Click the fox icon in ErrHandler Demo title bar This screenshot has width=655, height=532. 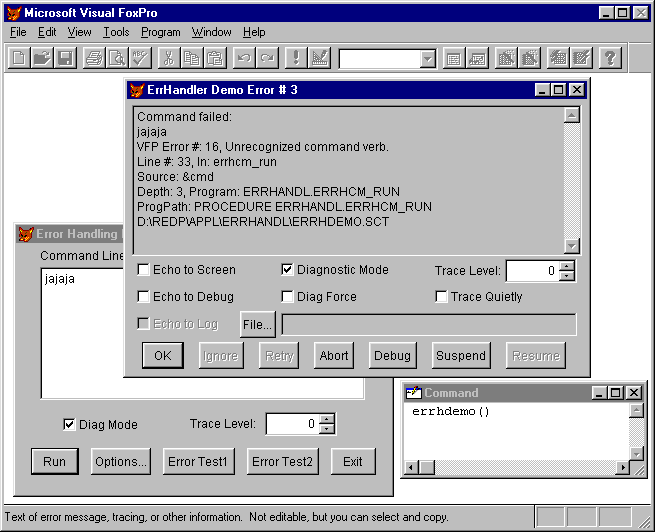[137, 90]
